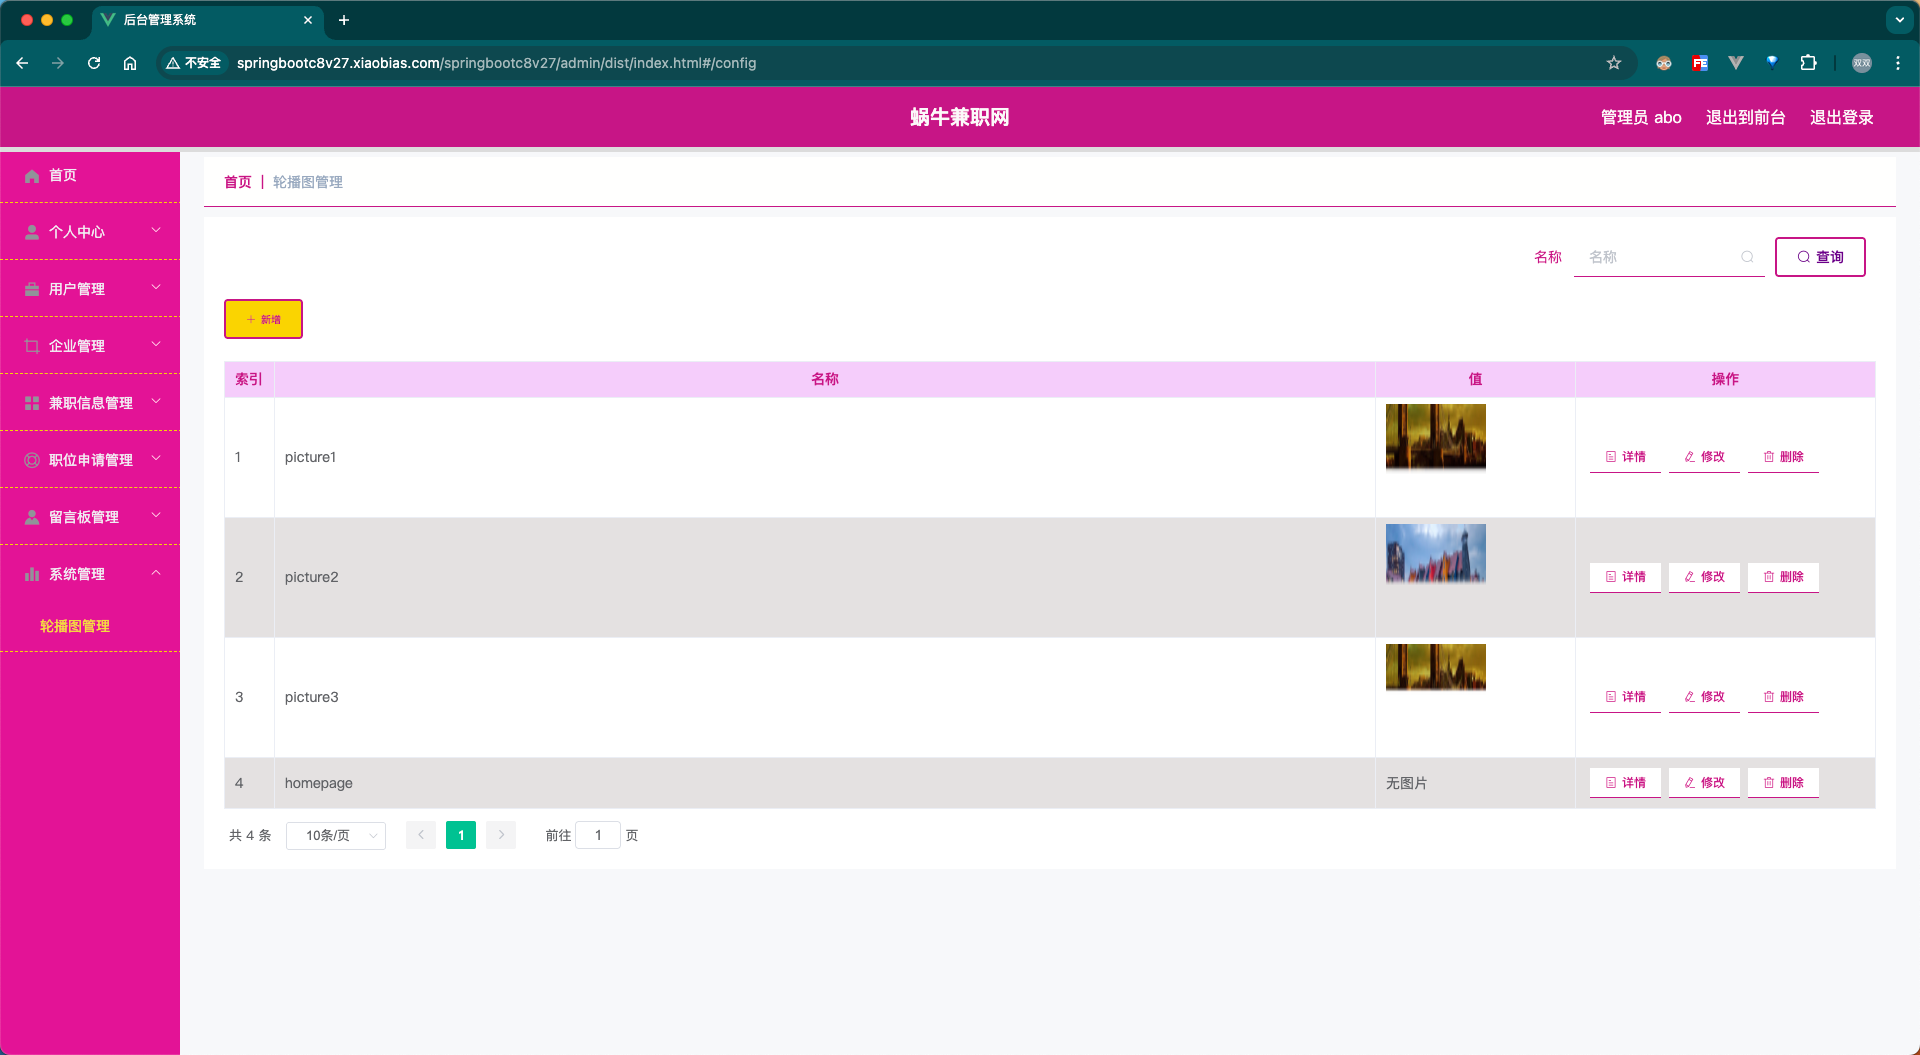
Task: Close the 后台管理系统 browser tab
Action: [308, 20]
